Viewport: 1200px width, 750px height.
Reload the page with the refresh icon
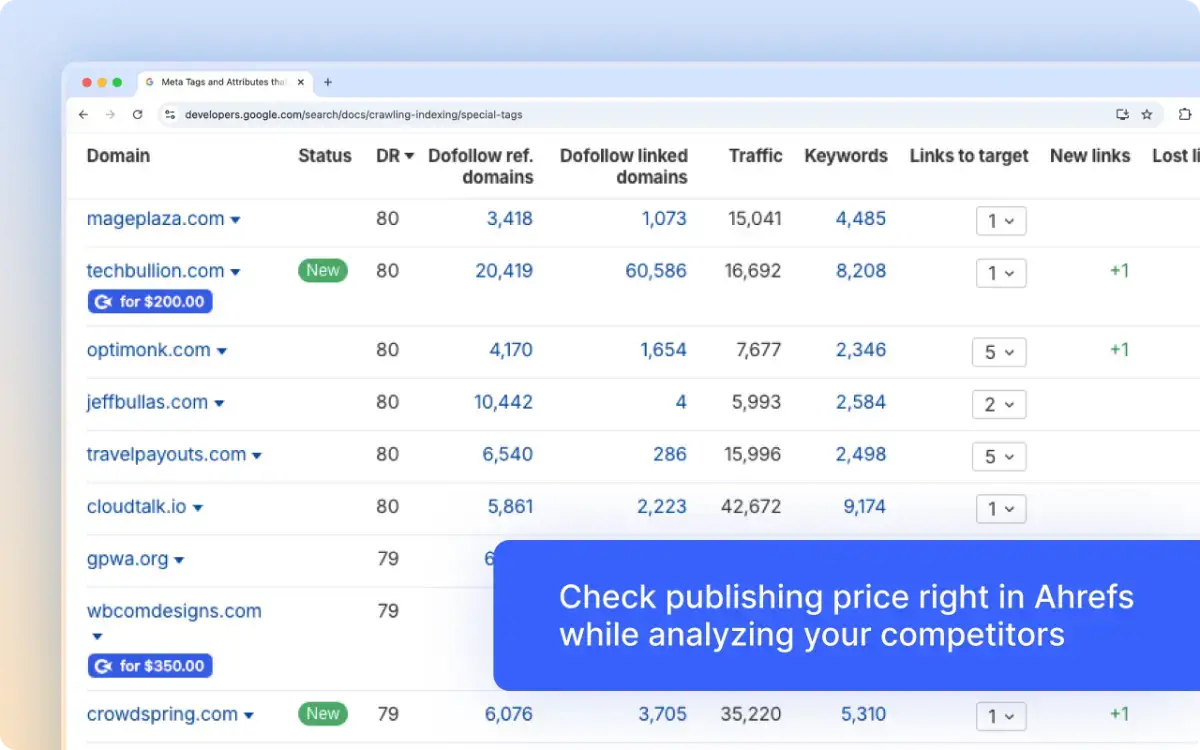[x=137, y=115]
